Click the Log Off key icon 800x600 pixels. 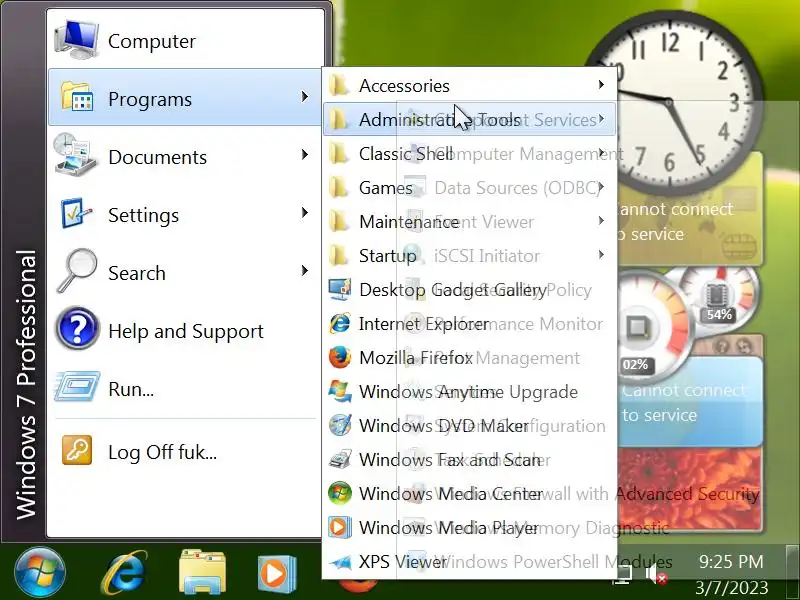click(77, 451)
